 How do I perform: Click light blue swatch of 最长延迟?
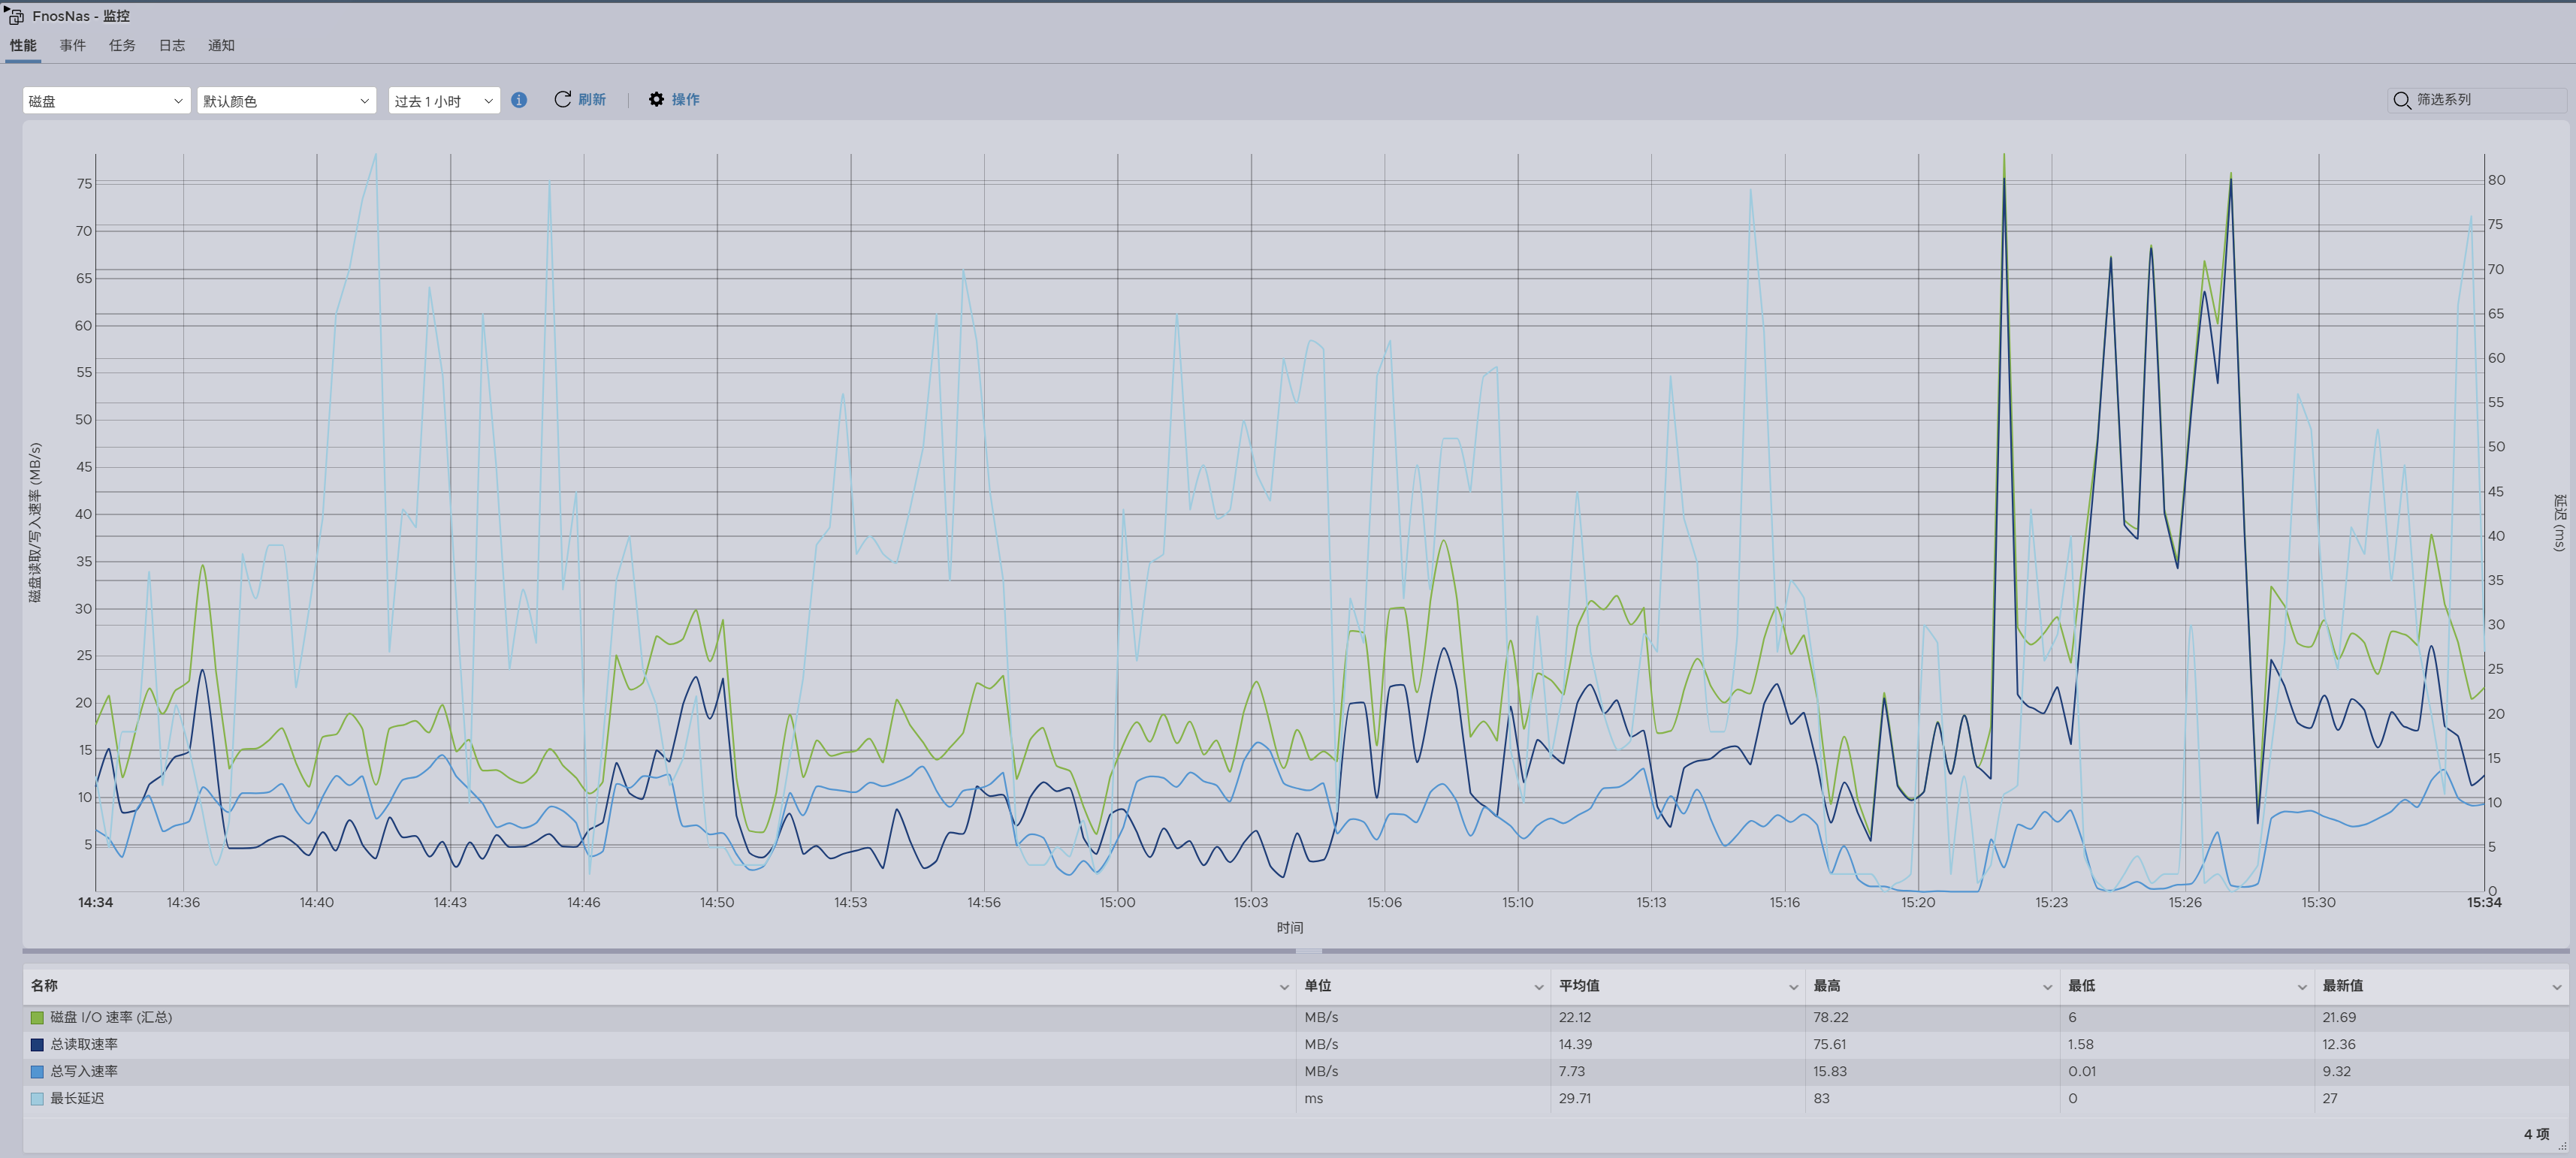(x=37, y=1099)
